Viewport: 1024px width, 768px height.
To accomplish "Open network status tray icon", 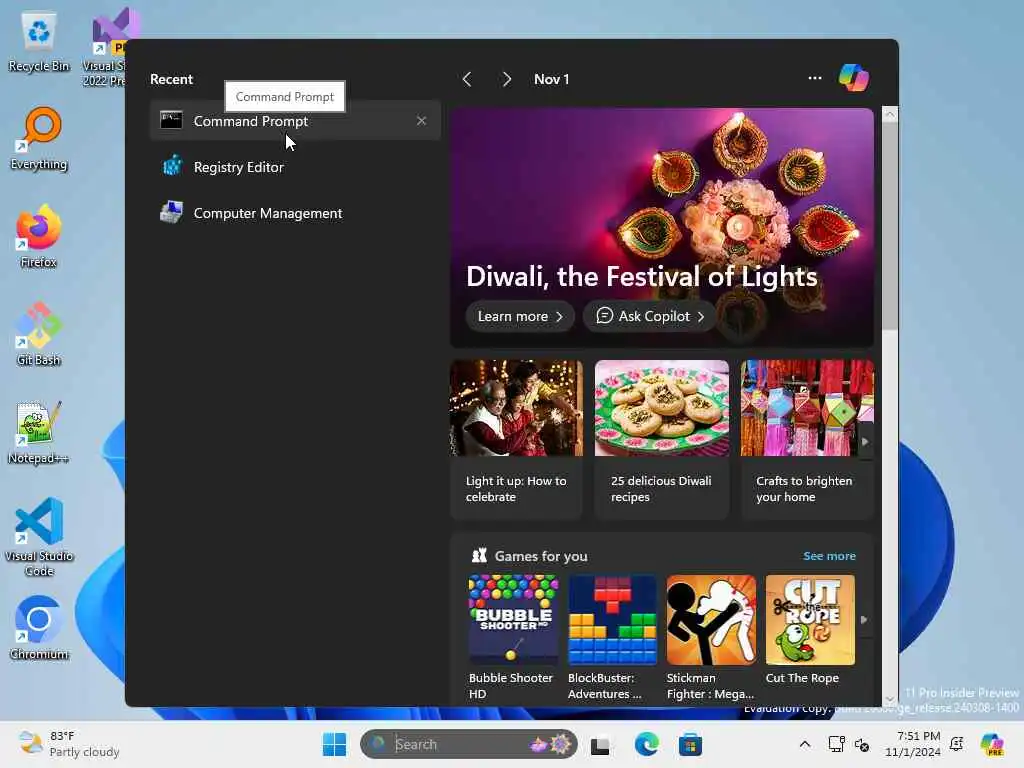I will coord(836,744).
